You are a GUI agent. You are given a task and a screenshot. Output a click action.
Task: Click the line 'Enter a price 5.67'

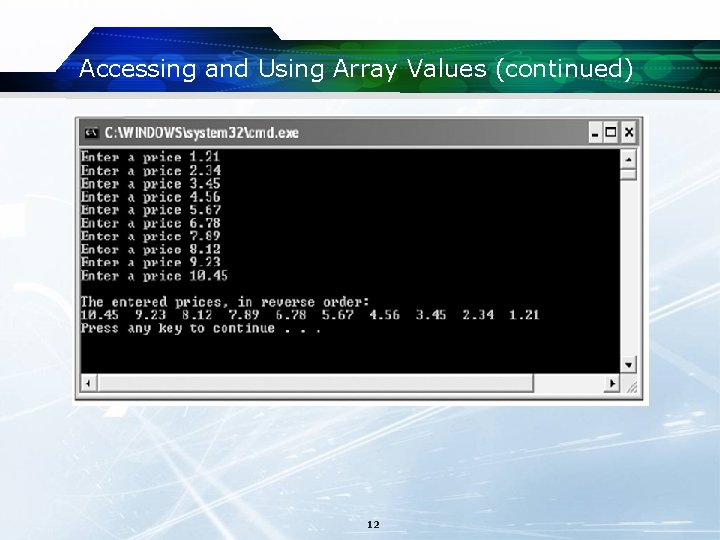pyautogui.click(x=151, y=210)
